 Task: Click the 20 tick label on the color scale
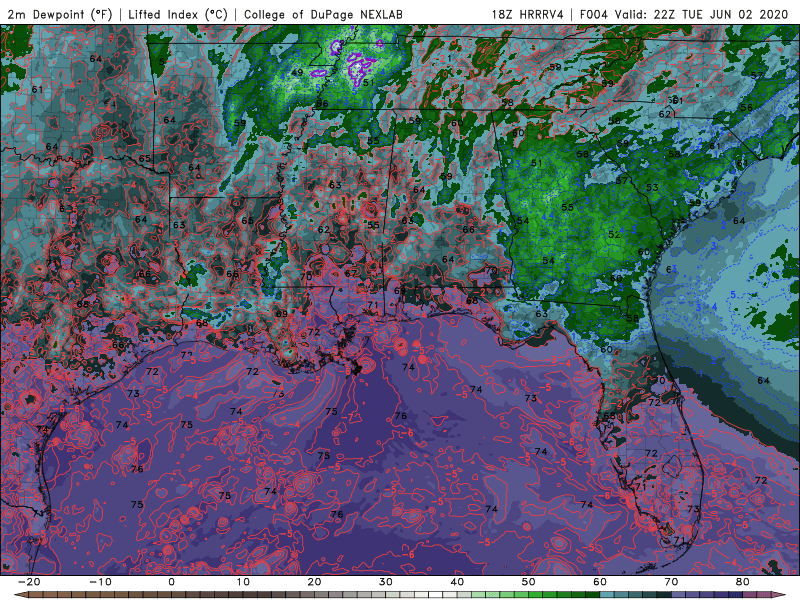pos(314,582)
